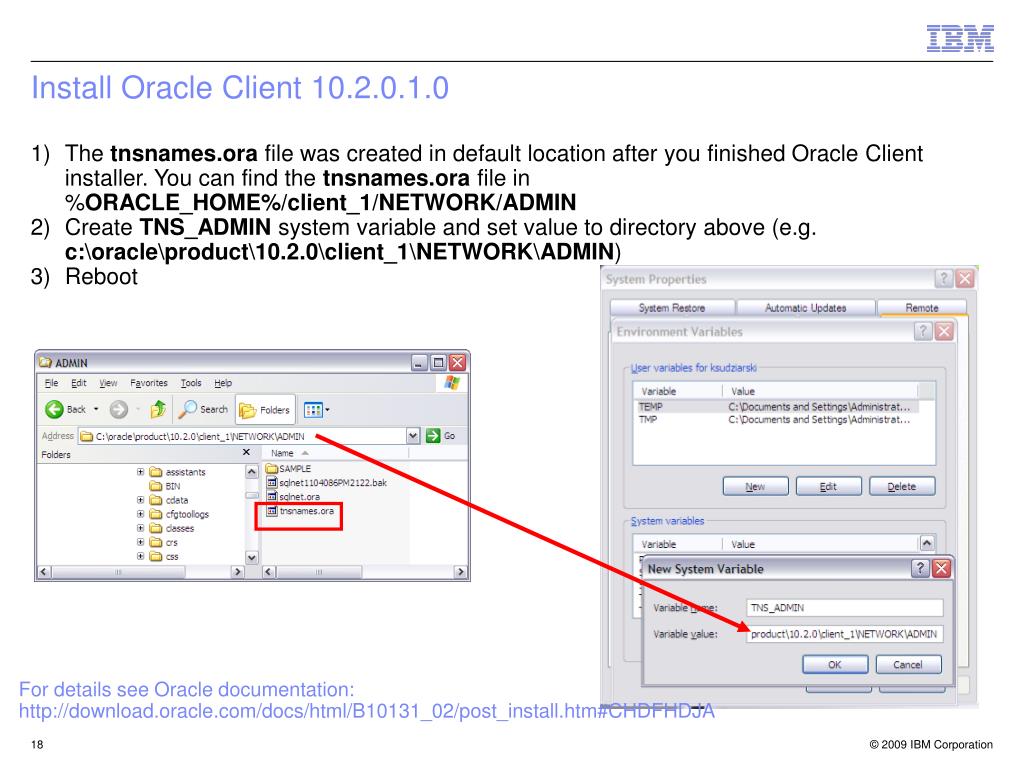Image resolution: width=1024 pixels, height=768 pixels.
Task: Open the Help menu in ADMIN window
Action: point(223,383)
